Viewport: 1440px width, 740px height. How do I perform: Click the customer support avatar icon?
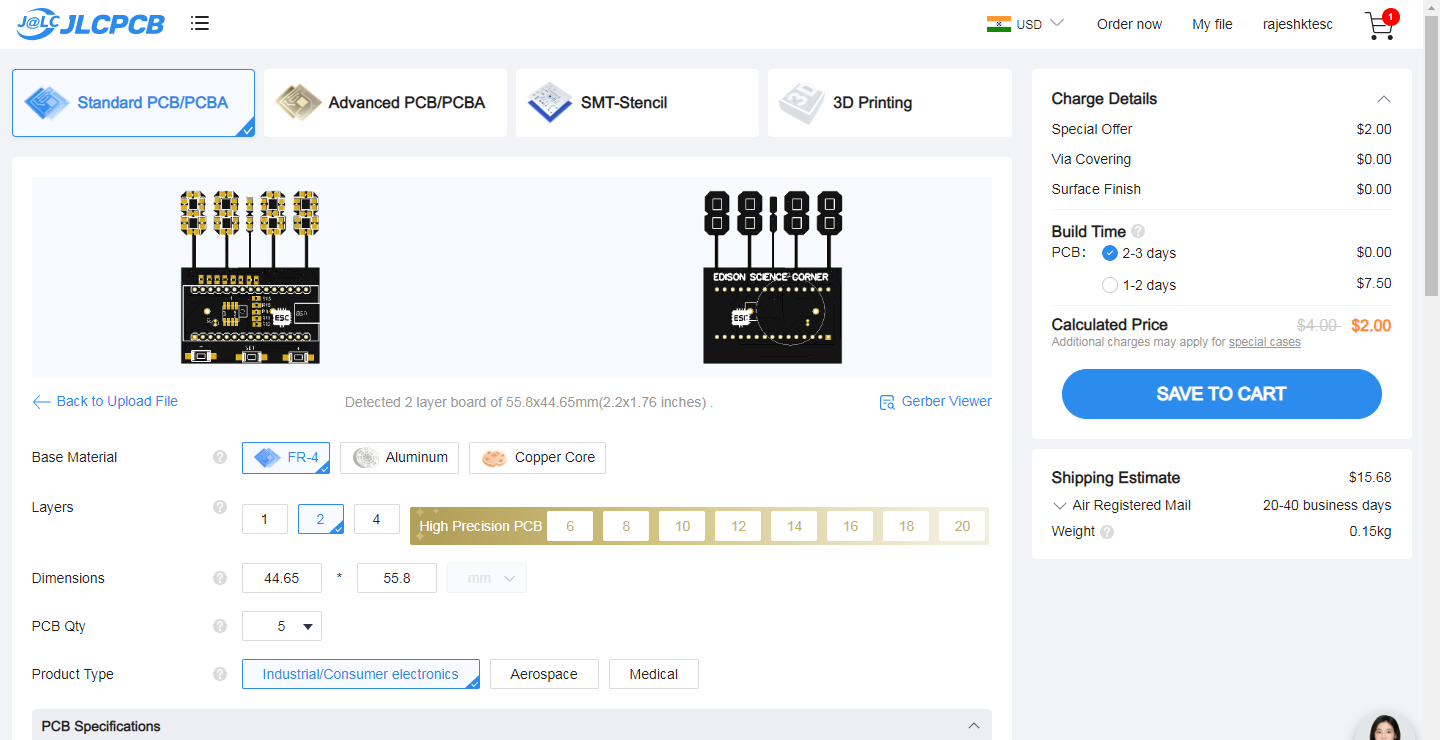click(1385, 728)
